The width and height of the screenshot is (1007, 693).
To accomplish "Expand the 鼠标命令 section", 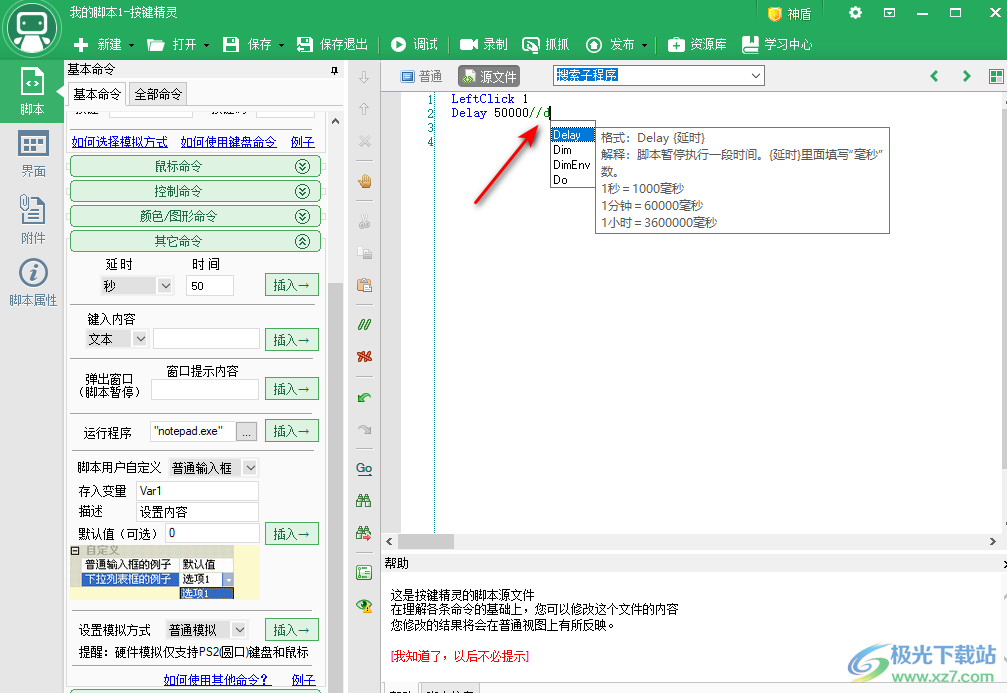I will pyautogui.click(x=195, y=166).
